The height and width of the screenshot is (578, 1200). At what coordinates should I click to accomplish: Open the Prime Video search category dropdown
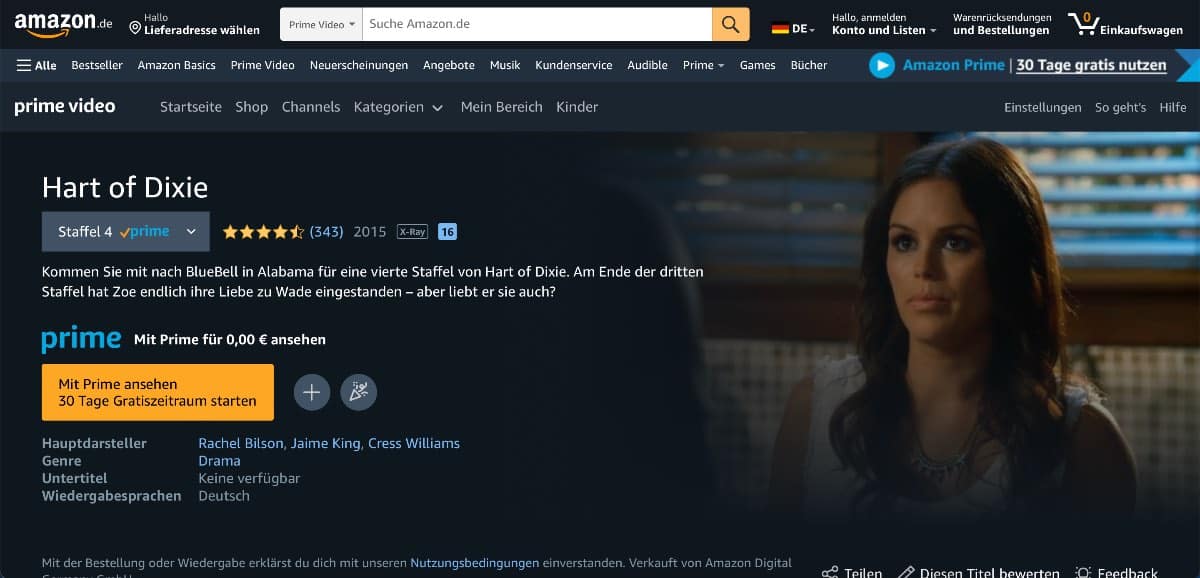[x=322, y=24]
